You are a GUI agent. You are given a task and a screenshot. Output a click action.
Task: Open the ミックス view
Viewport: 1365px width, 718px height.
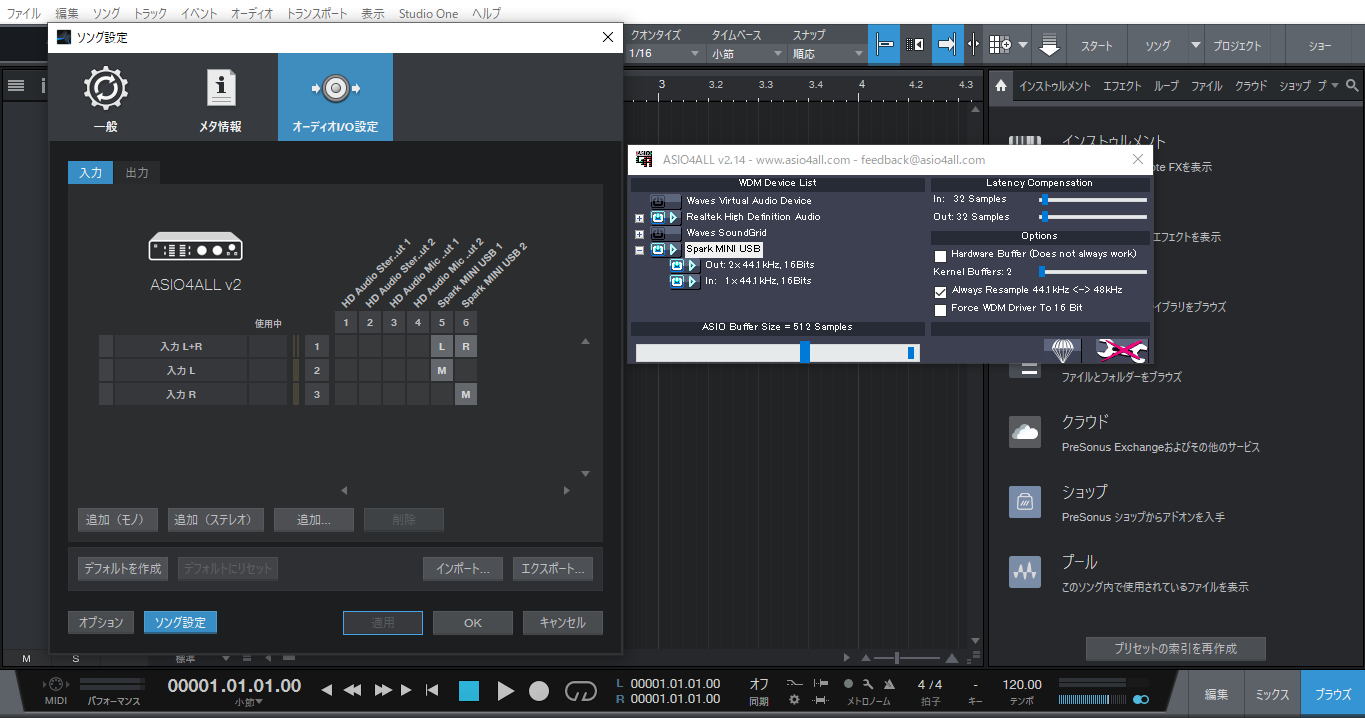[x=1273, y=694]
